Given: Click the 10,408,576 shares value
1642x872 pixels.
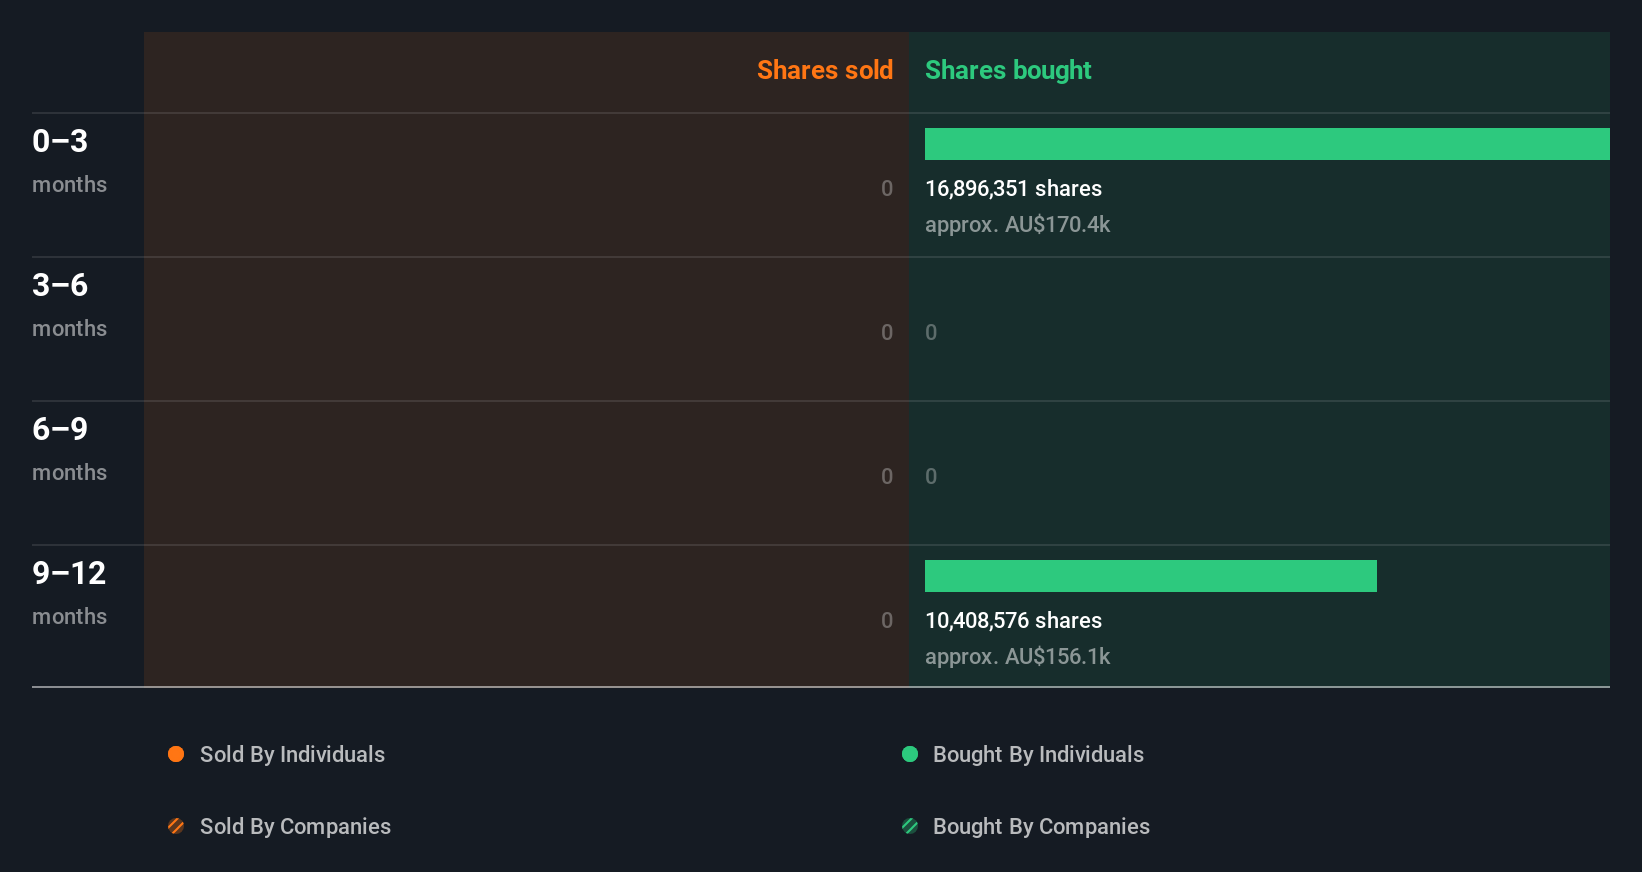Looking at the screenshot, I should (x=1013, y=621).
